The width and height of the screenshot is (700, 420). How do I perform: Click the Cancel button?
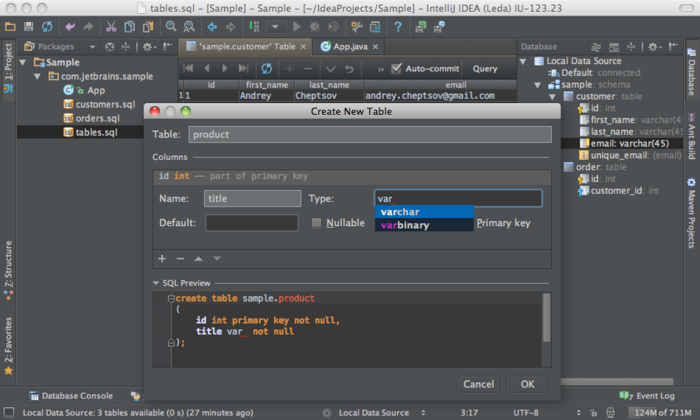coord(478,384)
